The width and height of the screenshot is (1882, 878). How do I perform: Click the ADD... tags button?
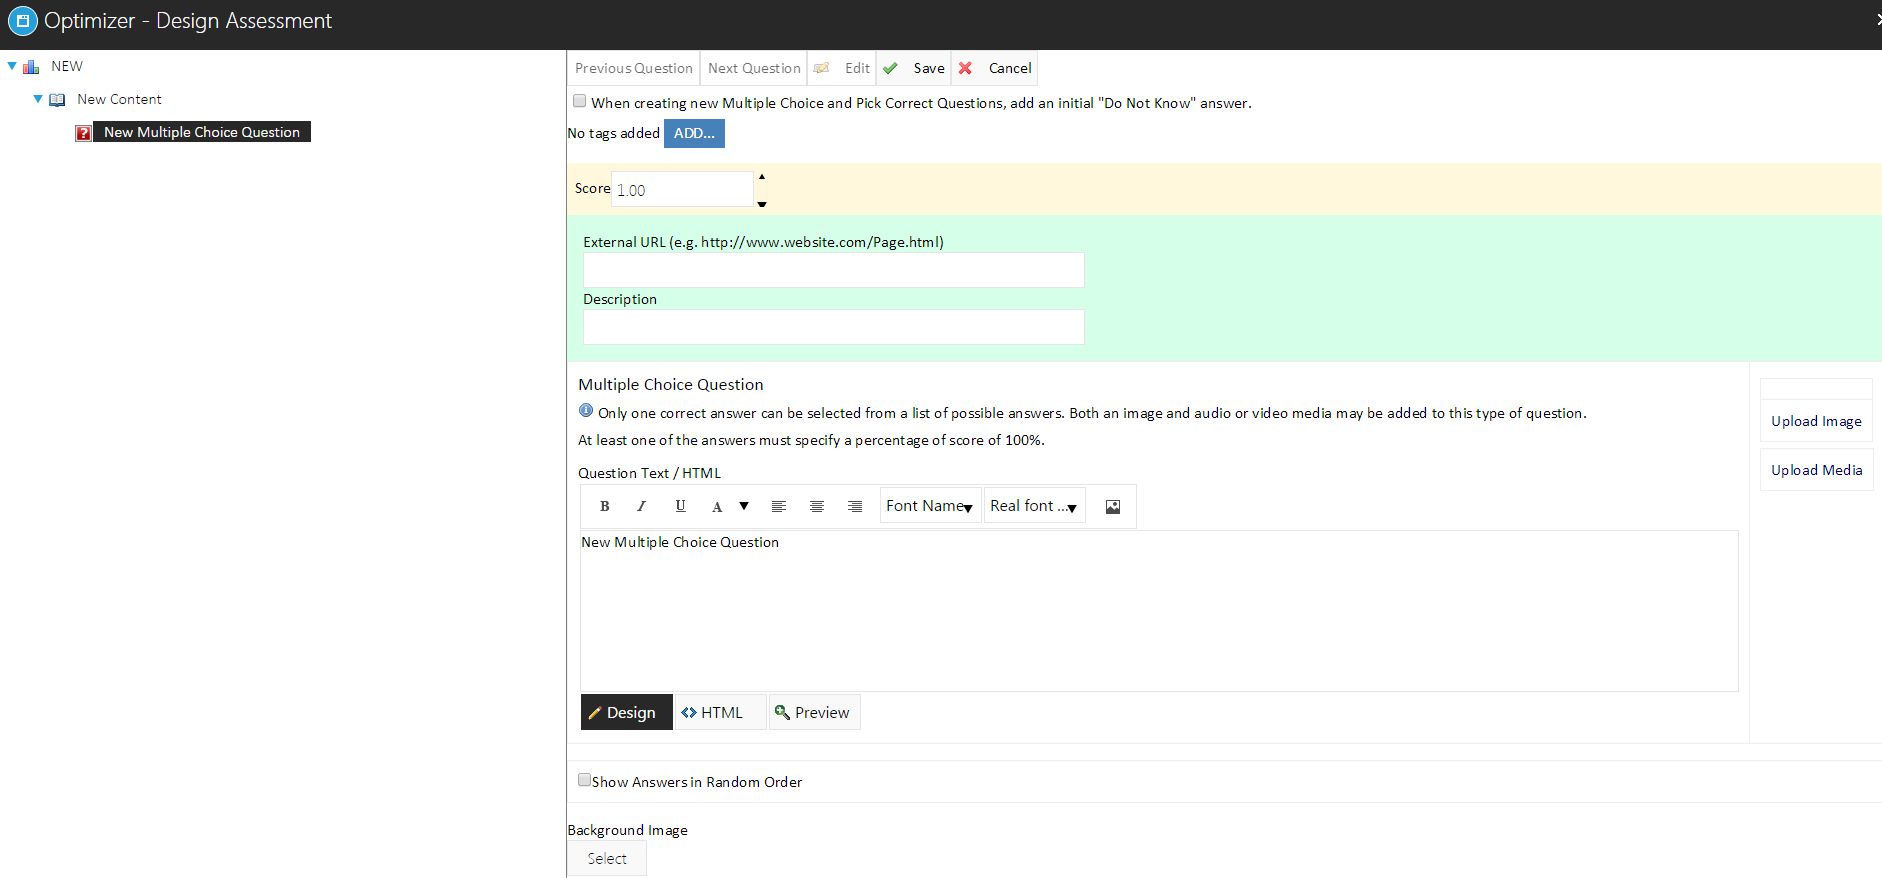(x=694, y=133)
